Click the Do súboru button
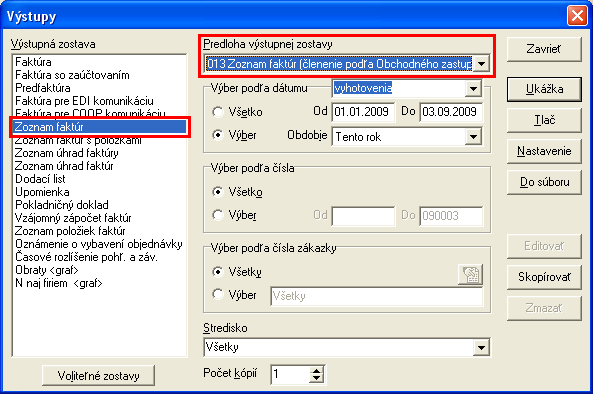 pos(544,182)
